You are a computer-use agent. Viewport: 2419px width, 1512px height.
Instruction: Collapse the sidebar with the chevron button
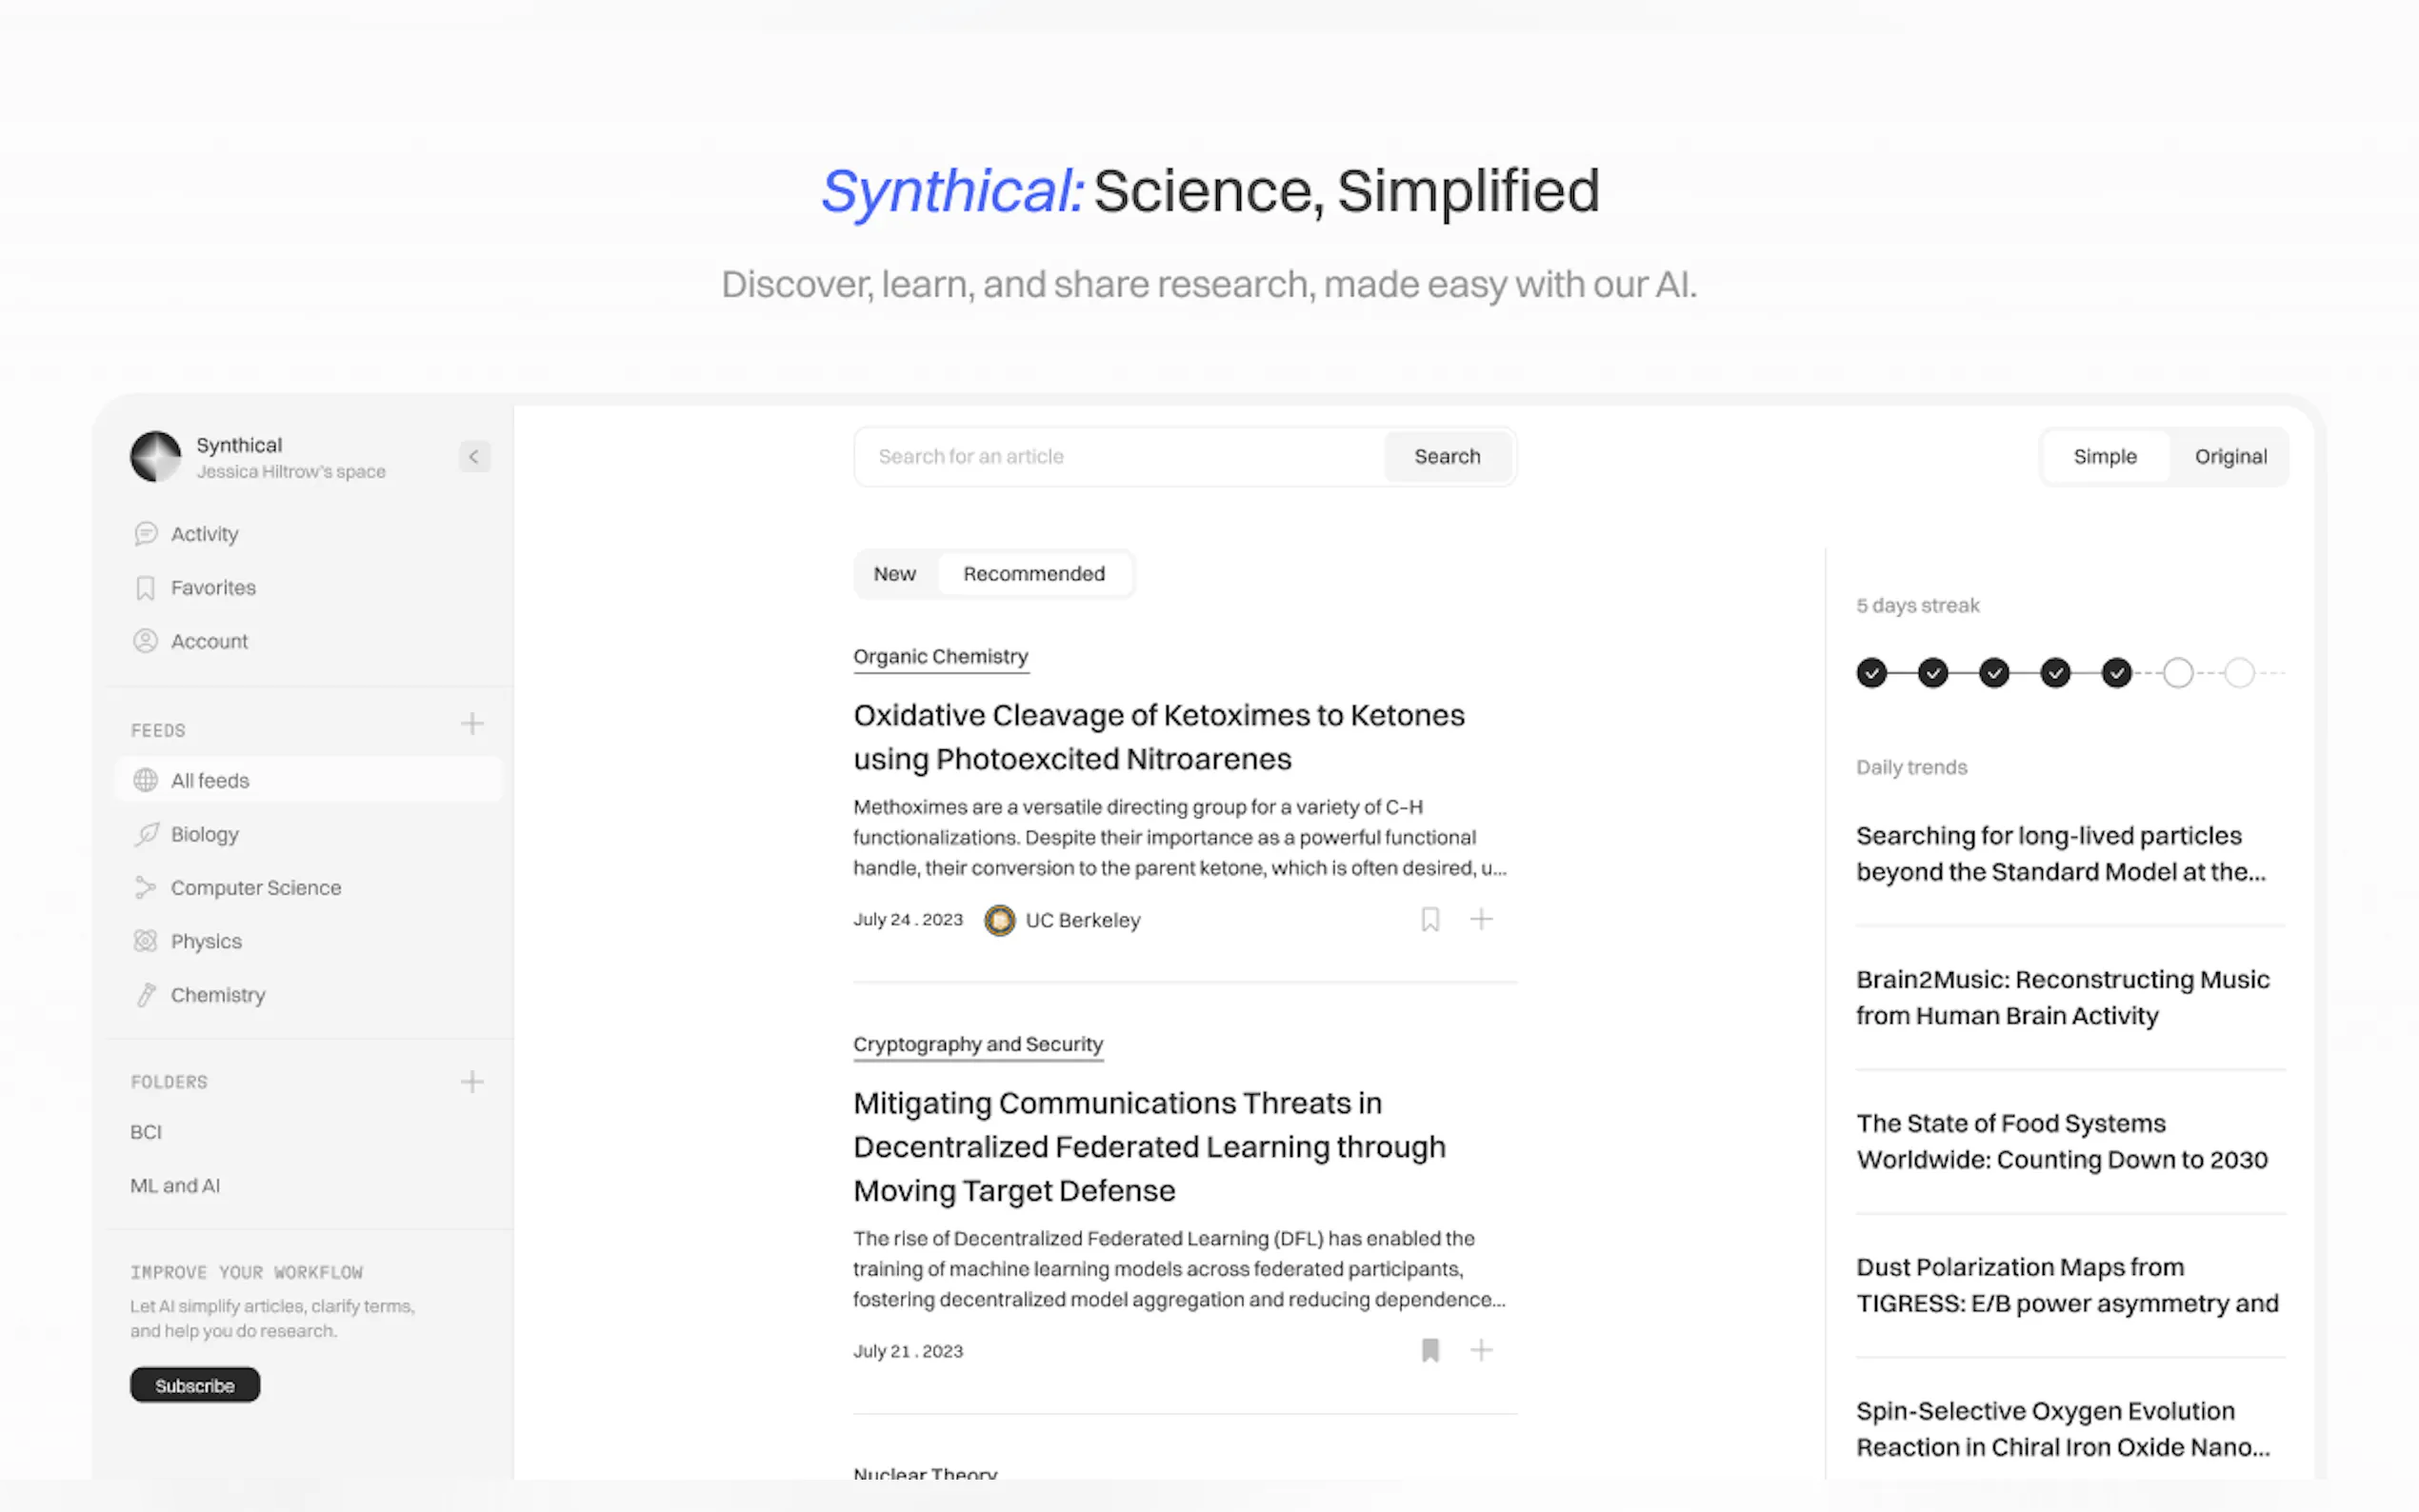(474, 457)
